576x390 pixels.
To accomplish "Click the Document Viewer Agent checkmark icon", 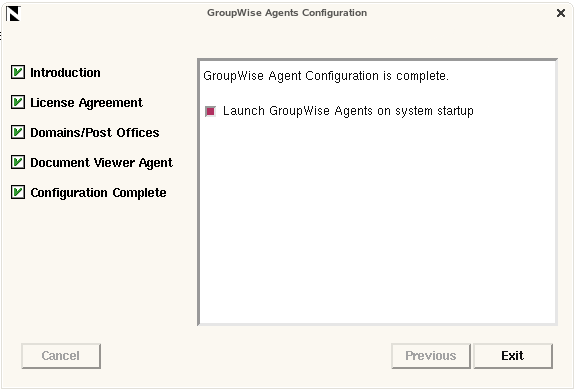I will tap(18, 162).
